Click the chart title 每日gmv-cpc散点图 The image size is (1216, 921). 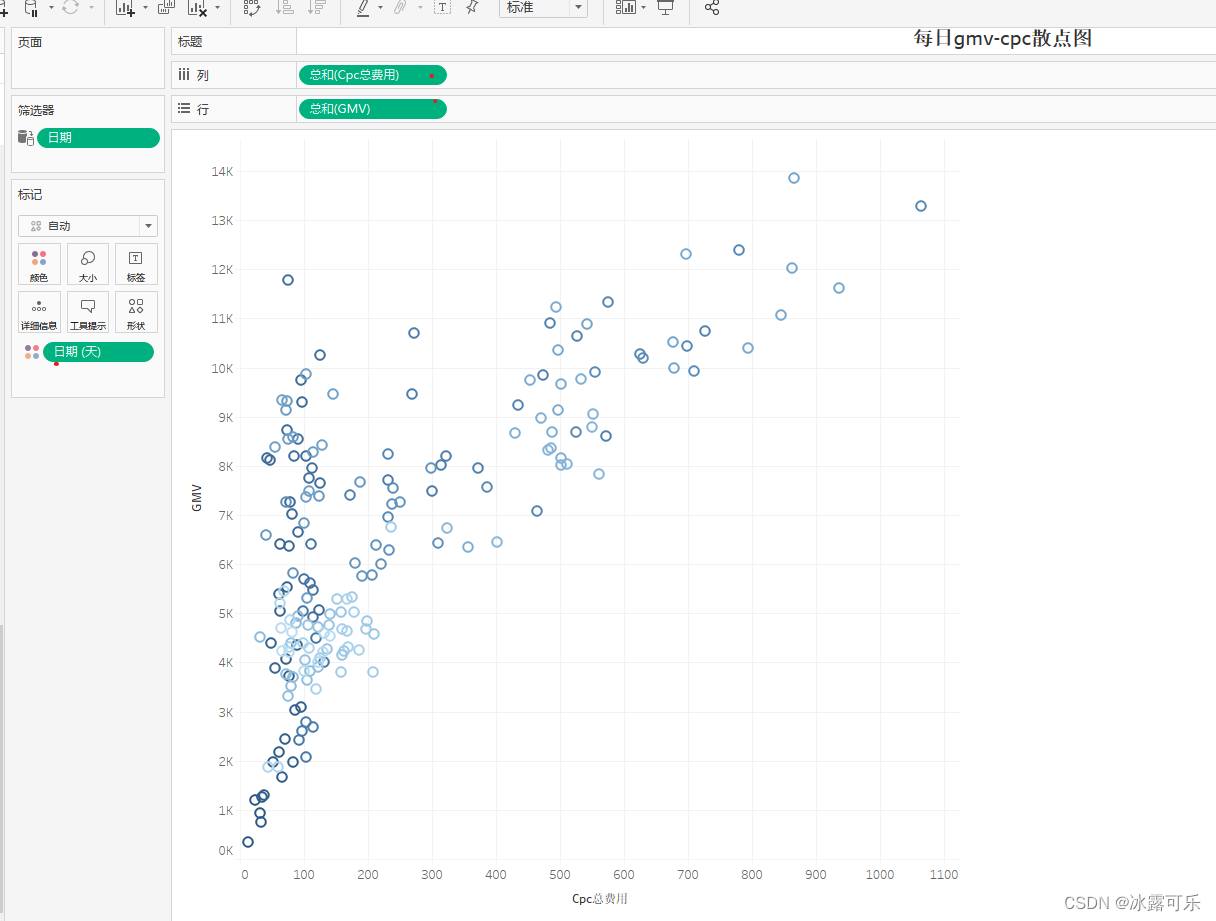[1003, 39]
